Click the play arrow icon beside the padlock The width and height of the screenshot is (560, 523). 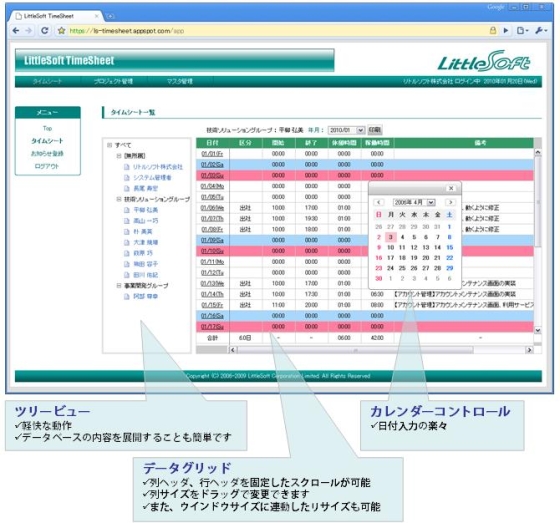[506, 31]
